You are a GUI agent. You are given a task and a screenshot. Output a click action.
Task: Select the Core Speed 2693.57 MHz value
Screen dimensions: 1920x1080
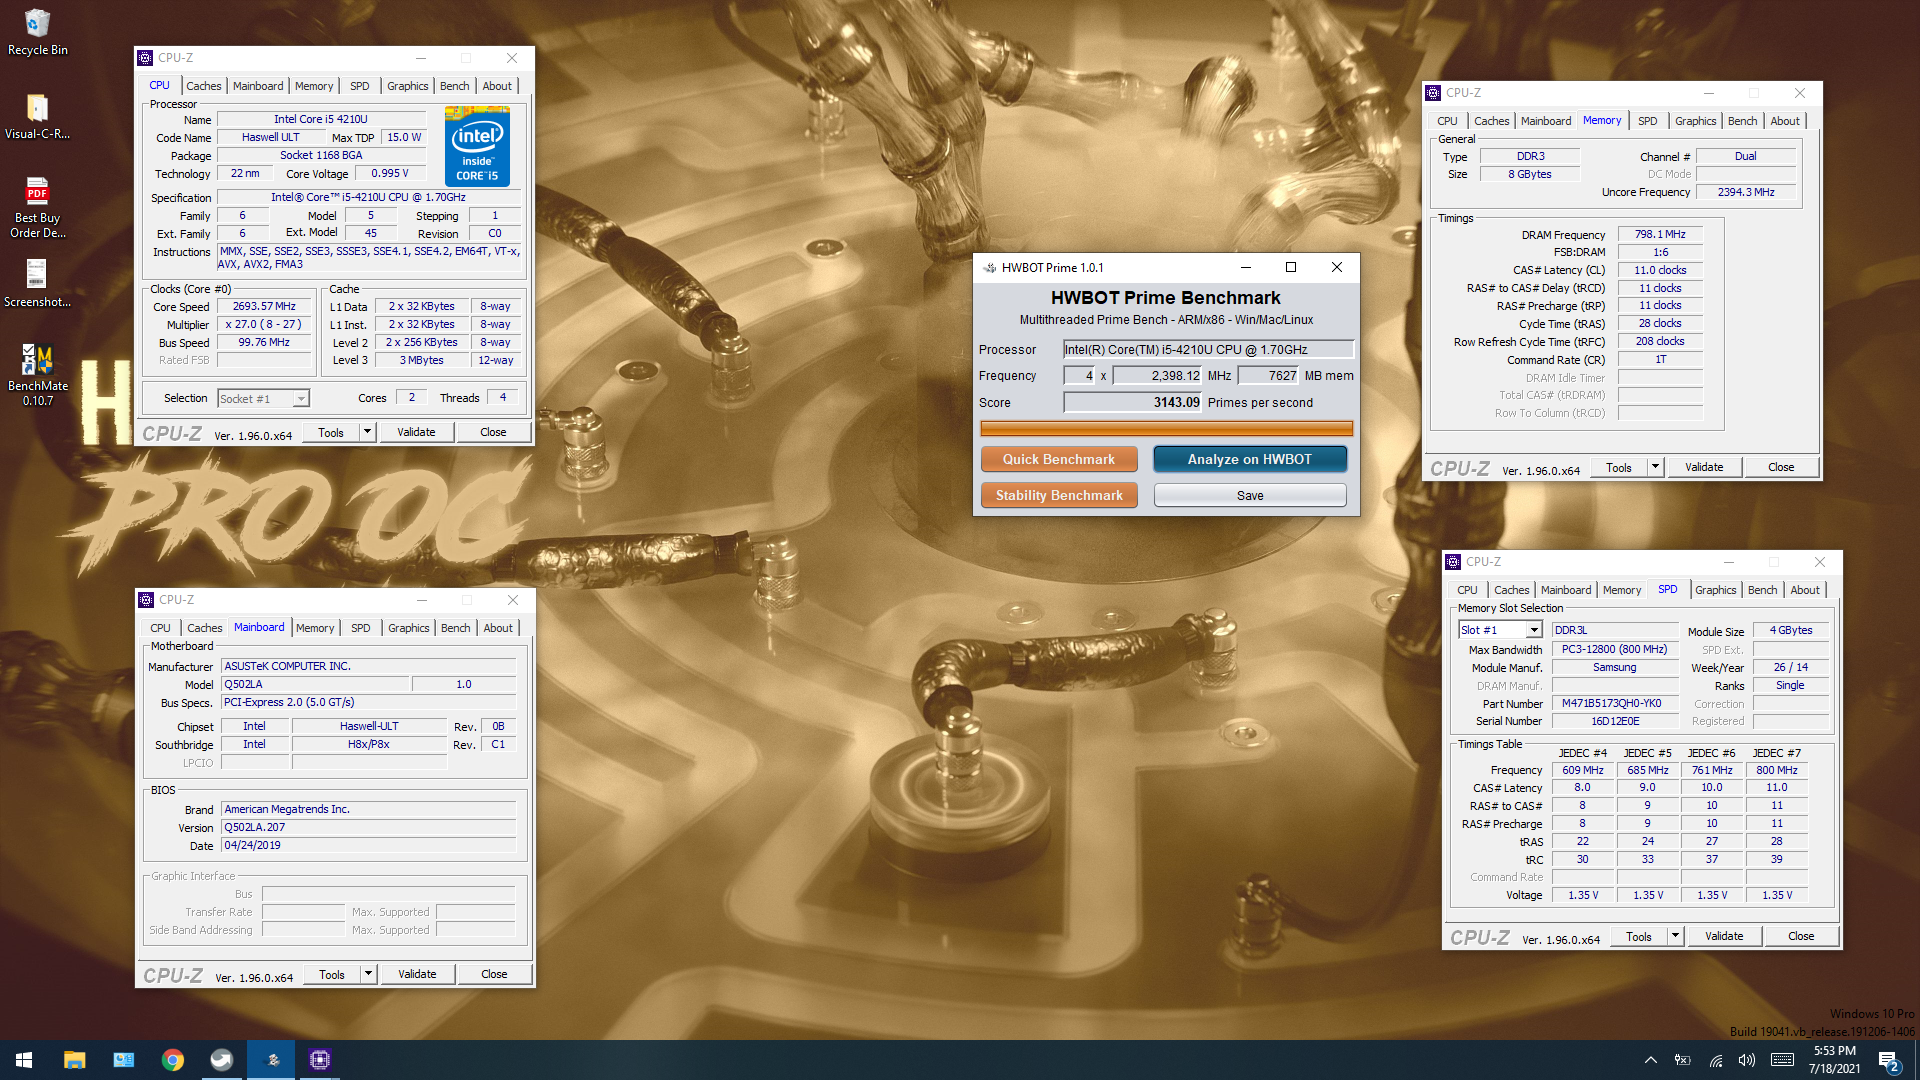coord(264,306)
